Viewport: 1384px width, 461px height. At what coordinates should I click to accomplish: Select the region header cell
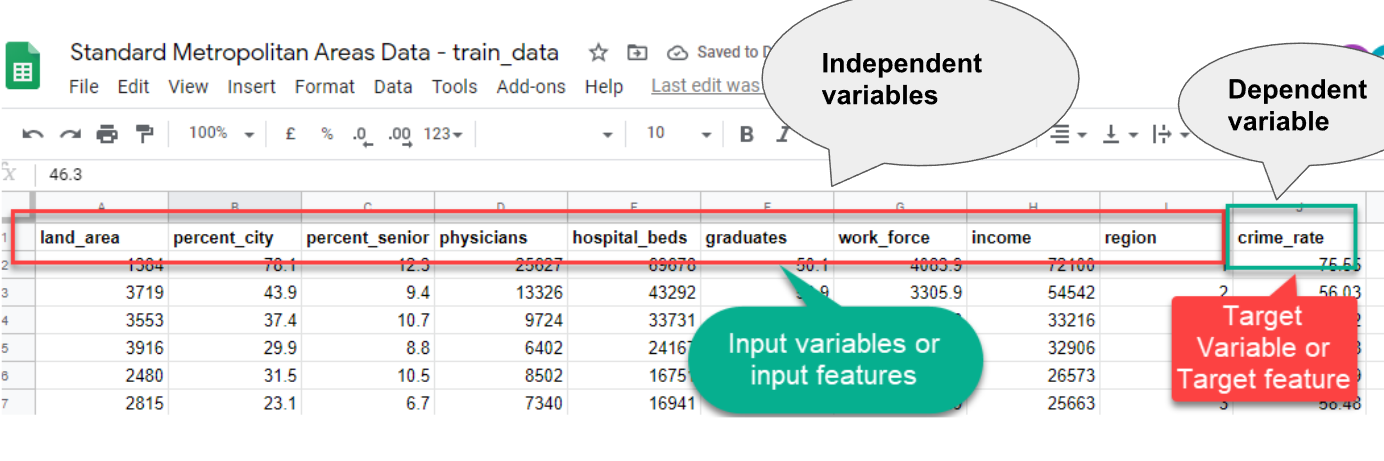point(1166,238)
